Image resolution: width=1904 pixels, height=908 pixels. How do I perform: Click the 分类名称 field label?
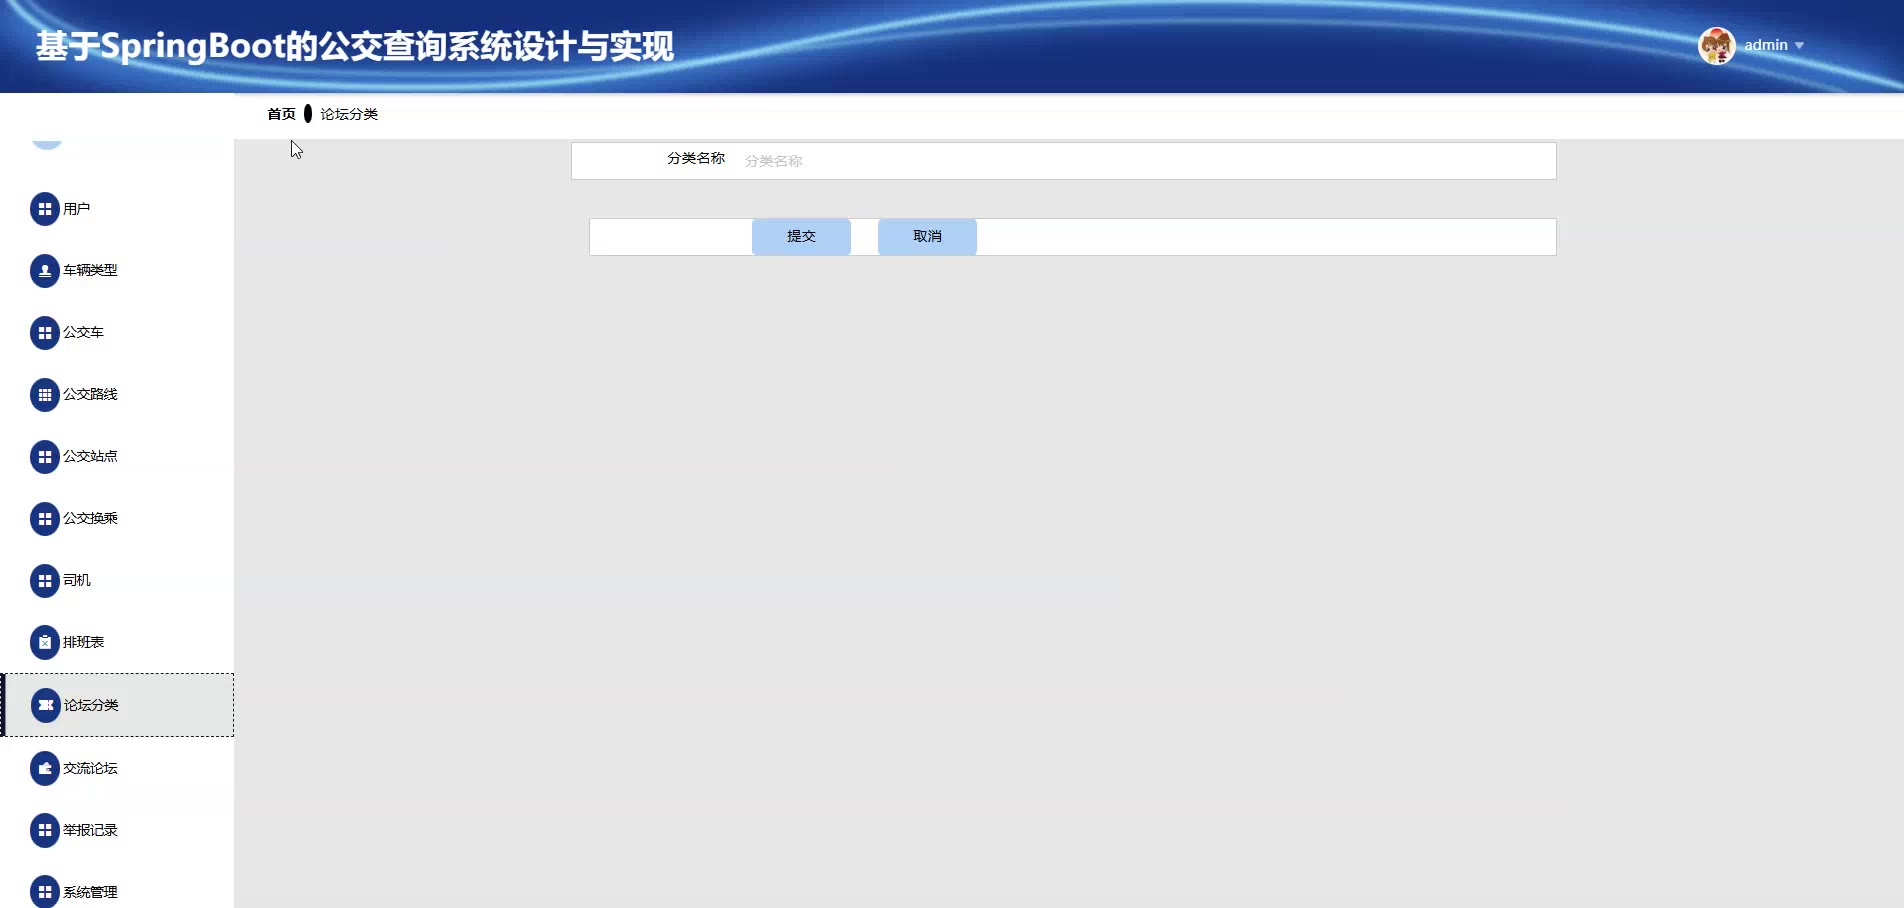696,159
